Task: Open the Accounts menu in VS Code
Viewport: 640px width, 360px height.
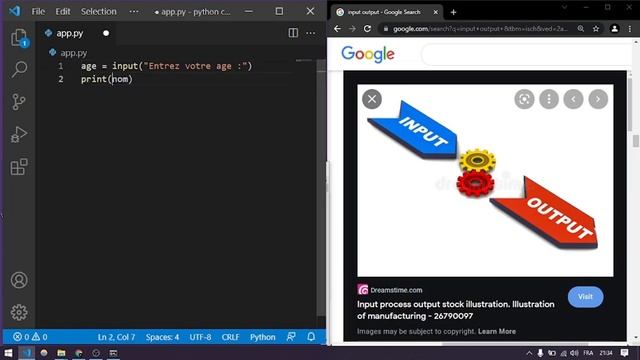Action: point(19,280)
